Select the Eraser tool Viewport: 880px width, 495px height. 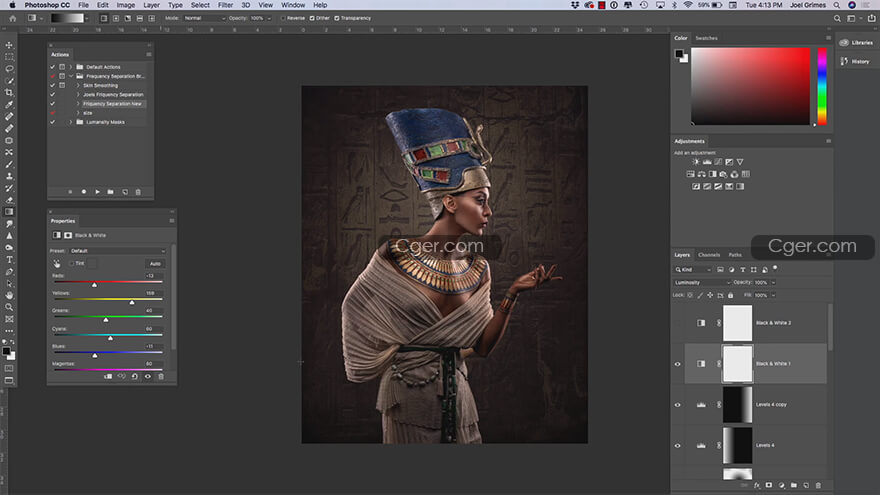pos(9,200)
